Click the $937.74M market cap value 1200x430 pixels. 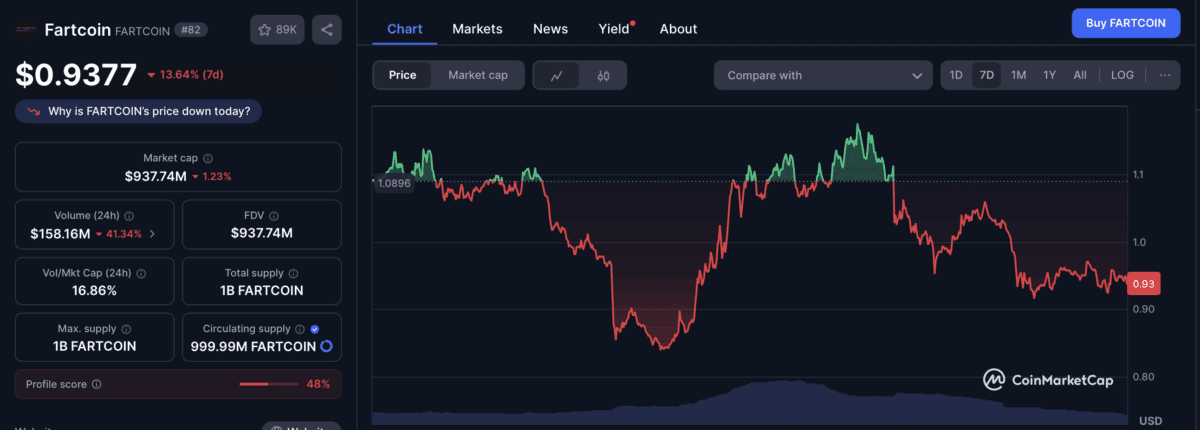155,176
